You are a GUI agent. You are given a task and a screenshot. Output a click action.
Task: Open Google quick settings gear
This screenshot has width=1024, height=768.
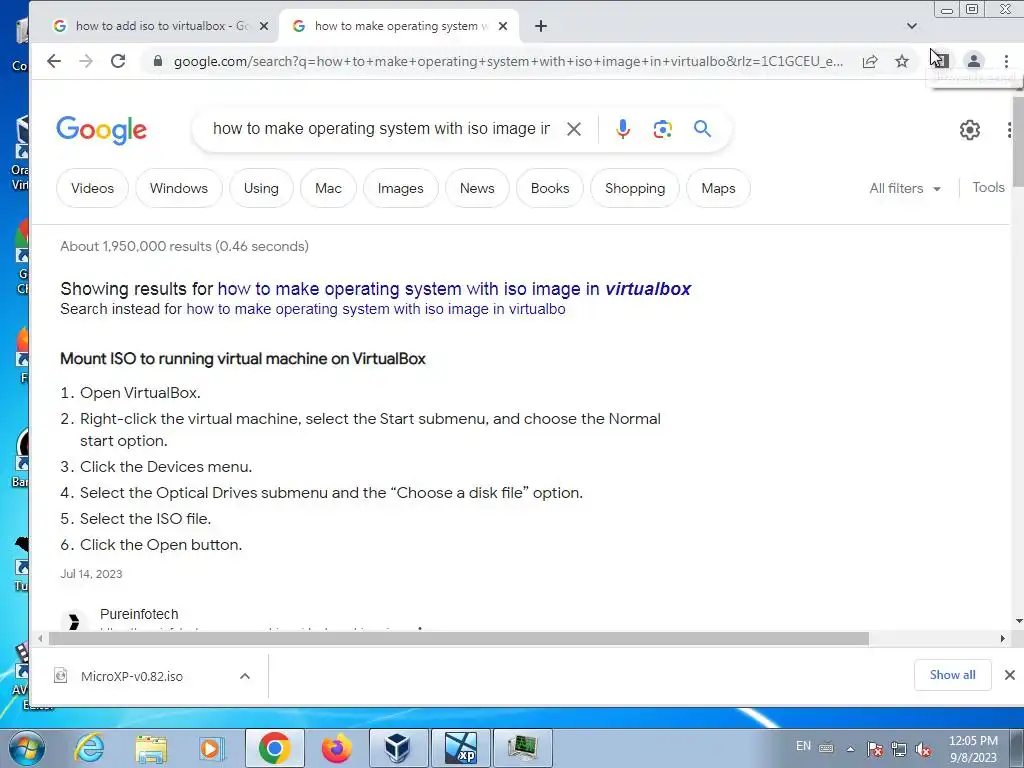tap(970, 130)
